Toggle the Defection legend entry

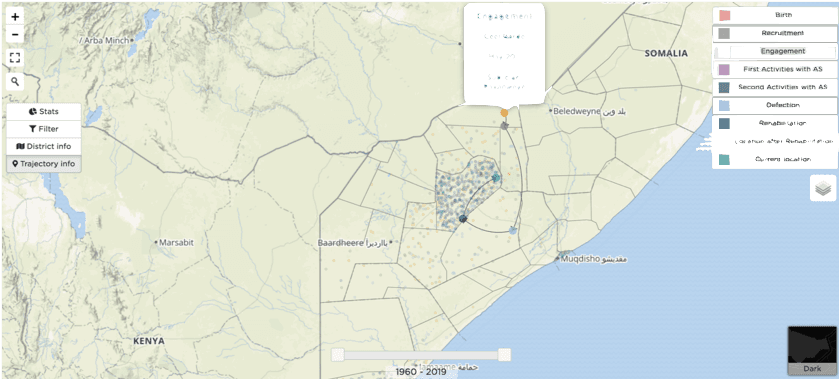(x=774, y=105)
